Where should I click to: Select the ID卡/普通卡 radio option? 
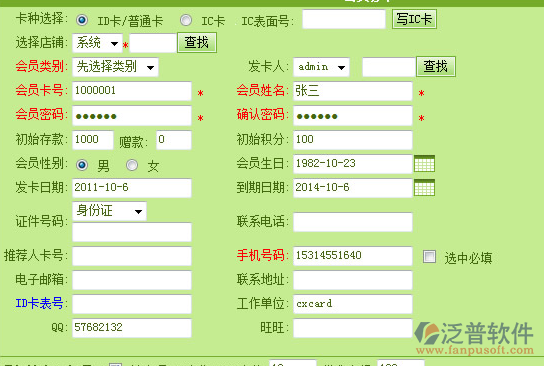(x=82, y=20)
